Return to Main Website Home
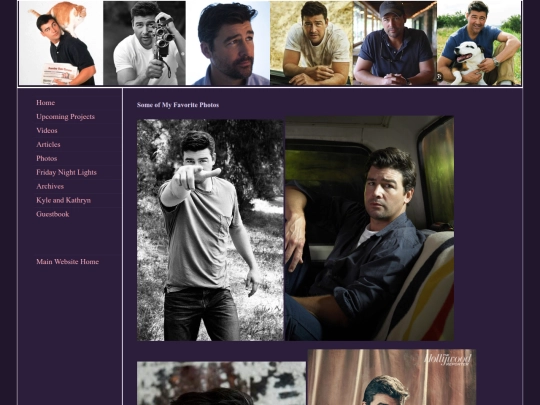540x405 pixels. (x=68, y=262)
